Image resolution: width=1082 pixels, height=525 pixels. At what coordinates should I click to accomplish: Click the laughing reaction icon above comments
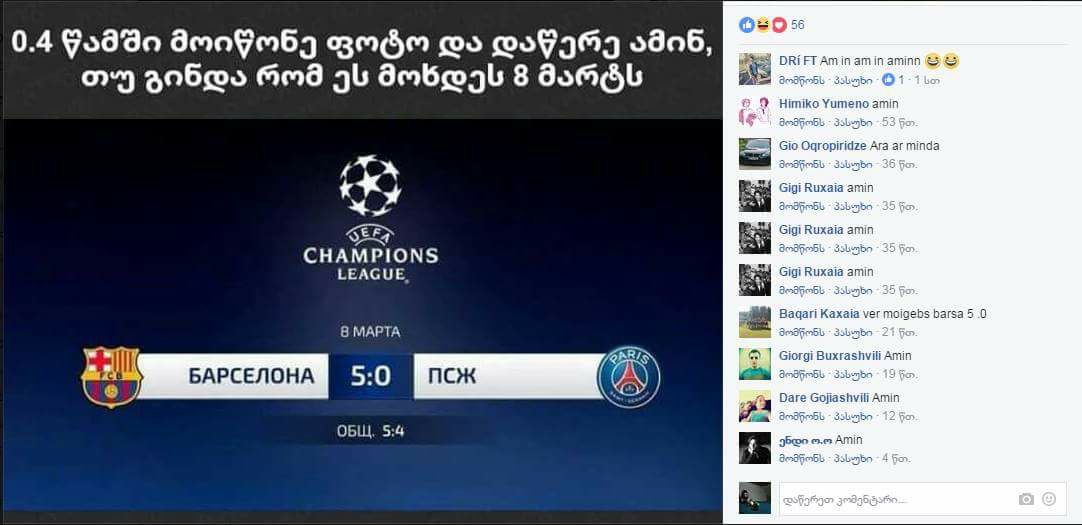(x=763, y=25)
